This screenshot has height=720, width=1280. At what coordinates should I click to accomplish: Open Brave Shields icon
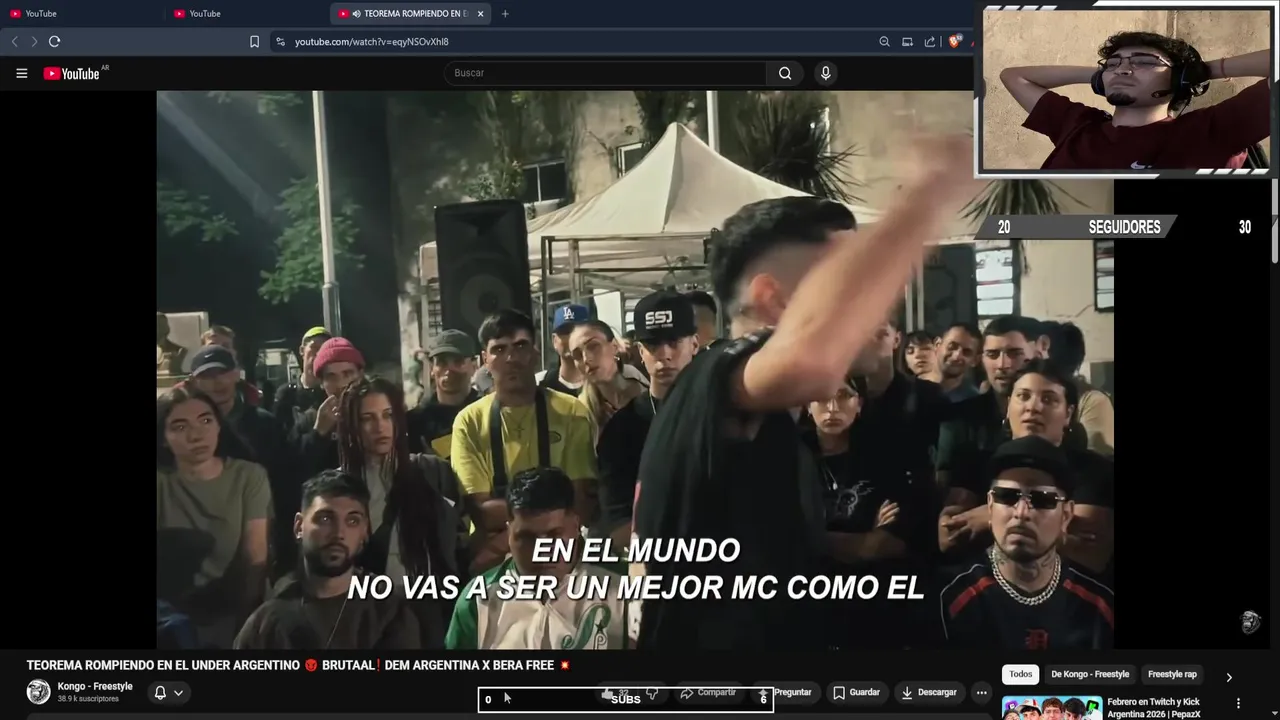(x=954, y=42)
